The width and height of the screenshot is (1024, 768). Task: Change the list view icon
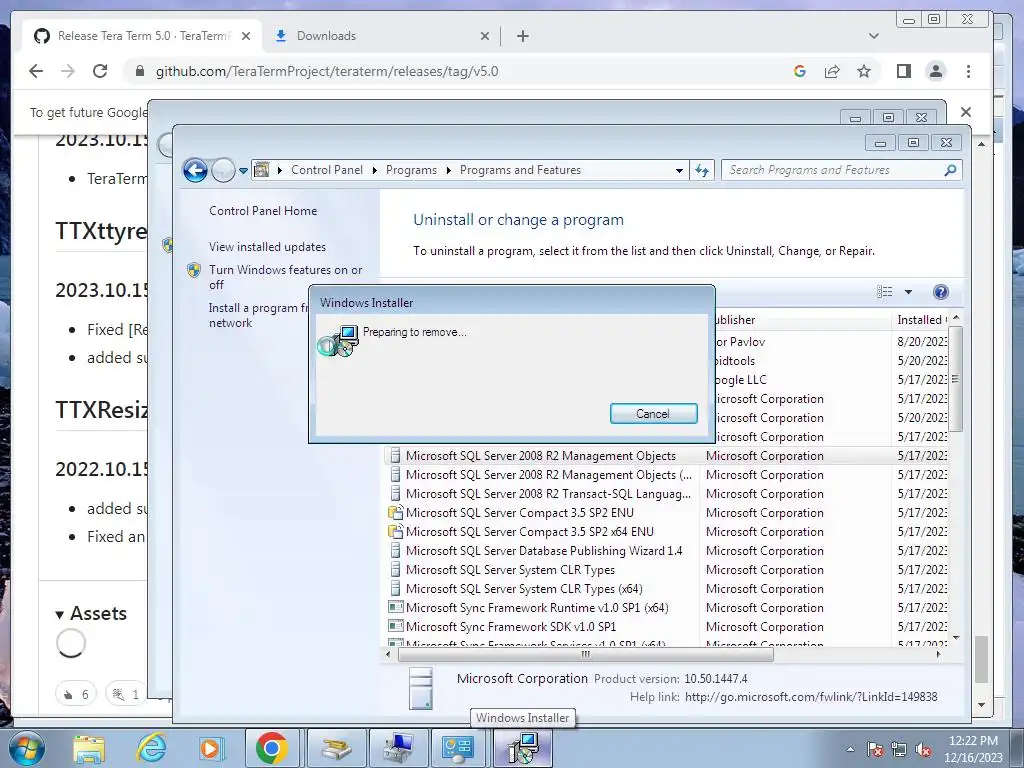click(884, 292)
